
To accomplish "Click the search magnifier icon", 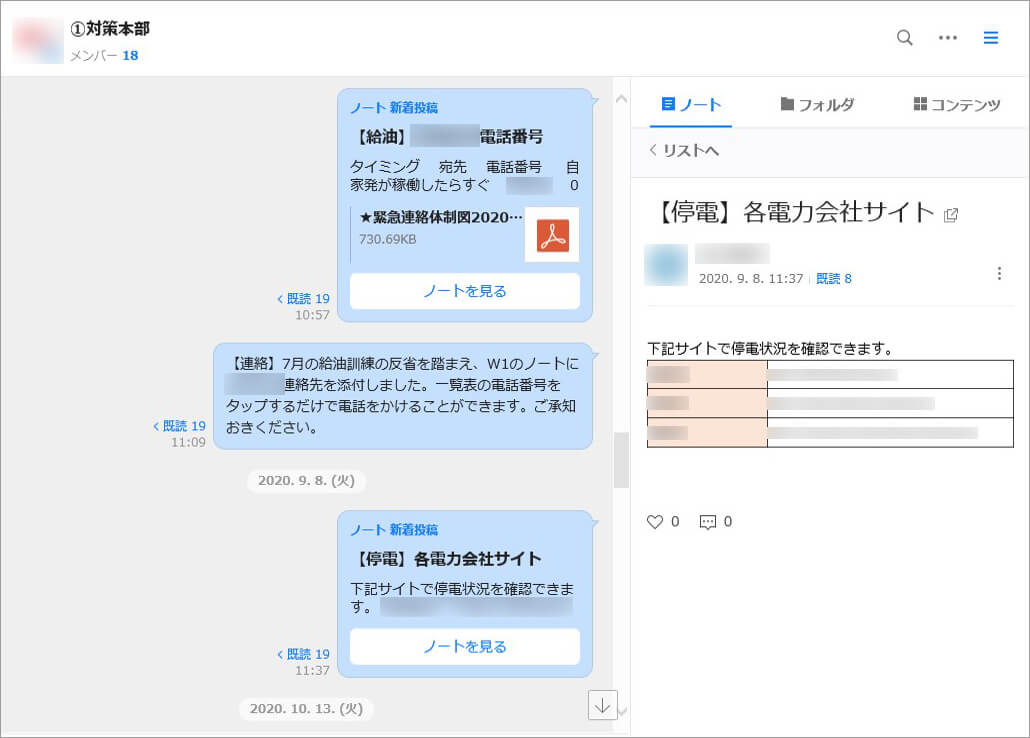I will [x=904, y=38].
